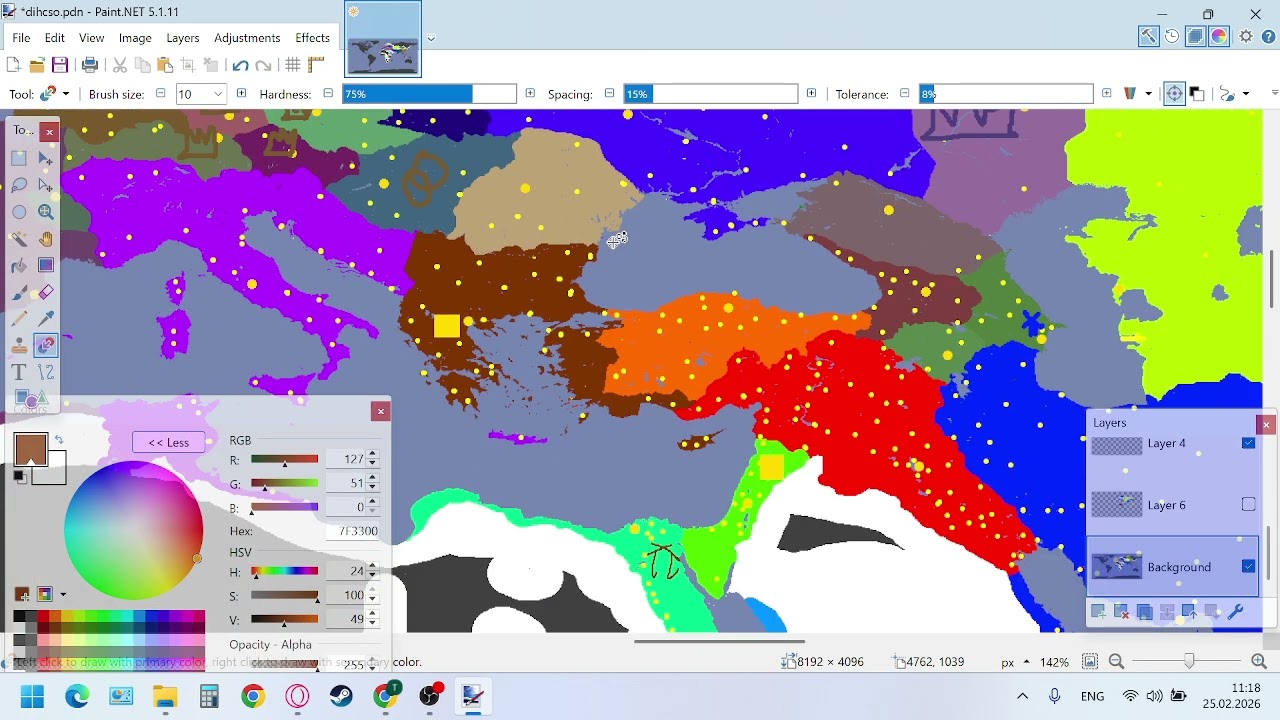Click the Print icon
This screenshot has width=1280, height=720.
tap(90, 65)
